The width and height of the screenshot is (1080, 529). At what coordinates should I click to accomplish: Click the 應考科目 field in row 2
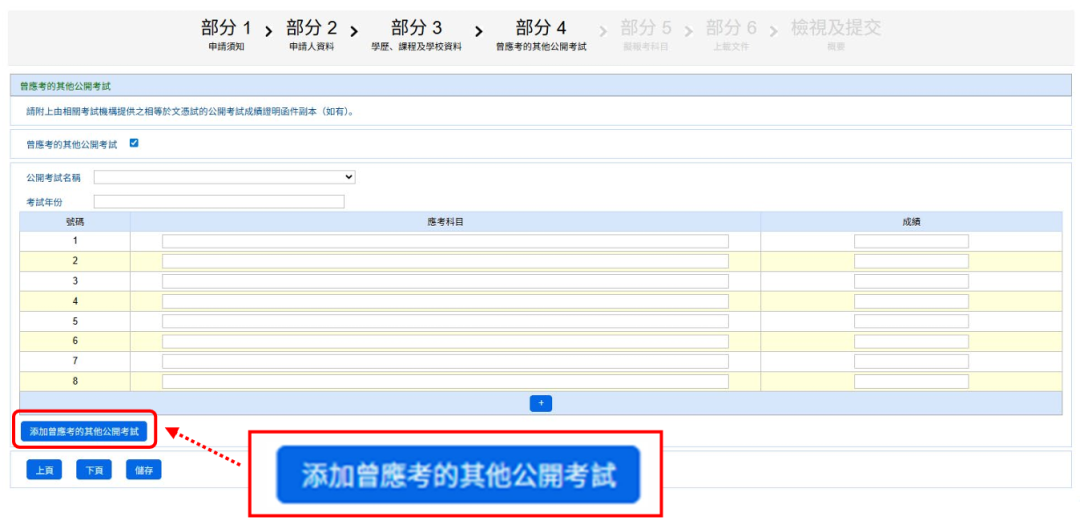[x=445, y=261]
